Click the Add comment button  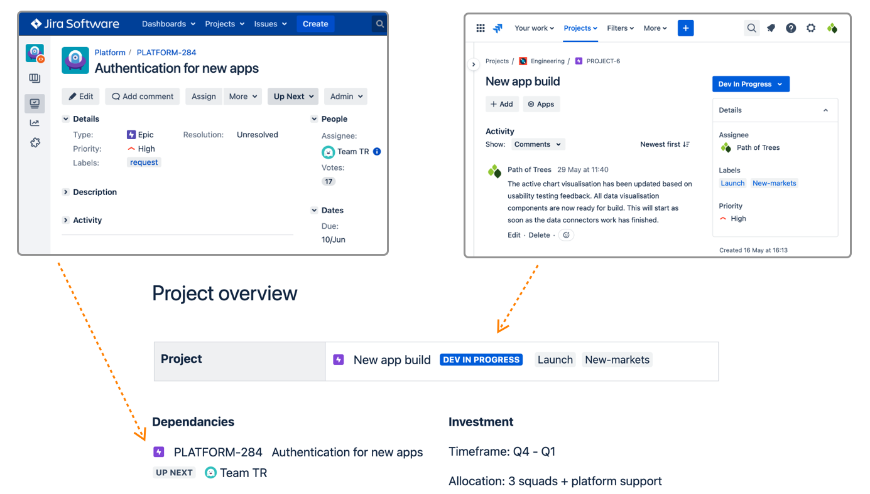pyautogui.click(x=143, y=96)
